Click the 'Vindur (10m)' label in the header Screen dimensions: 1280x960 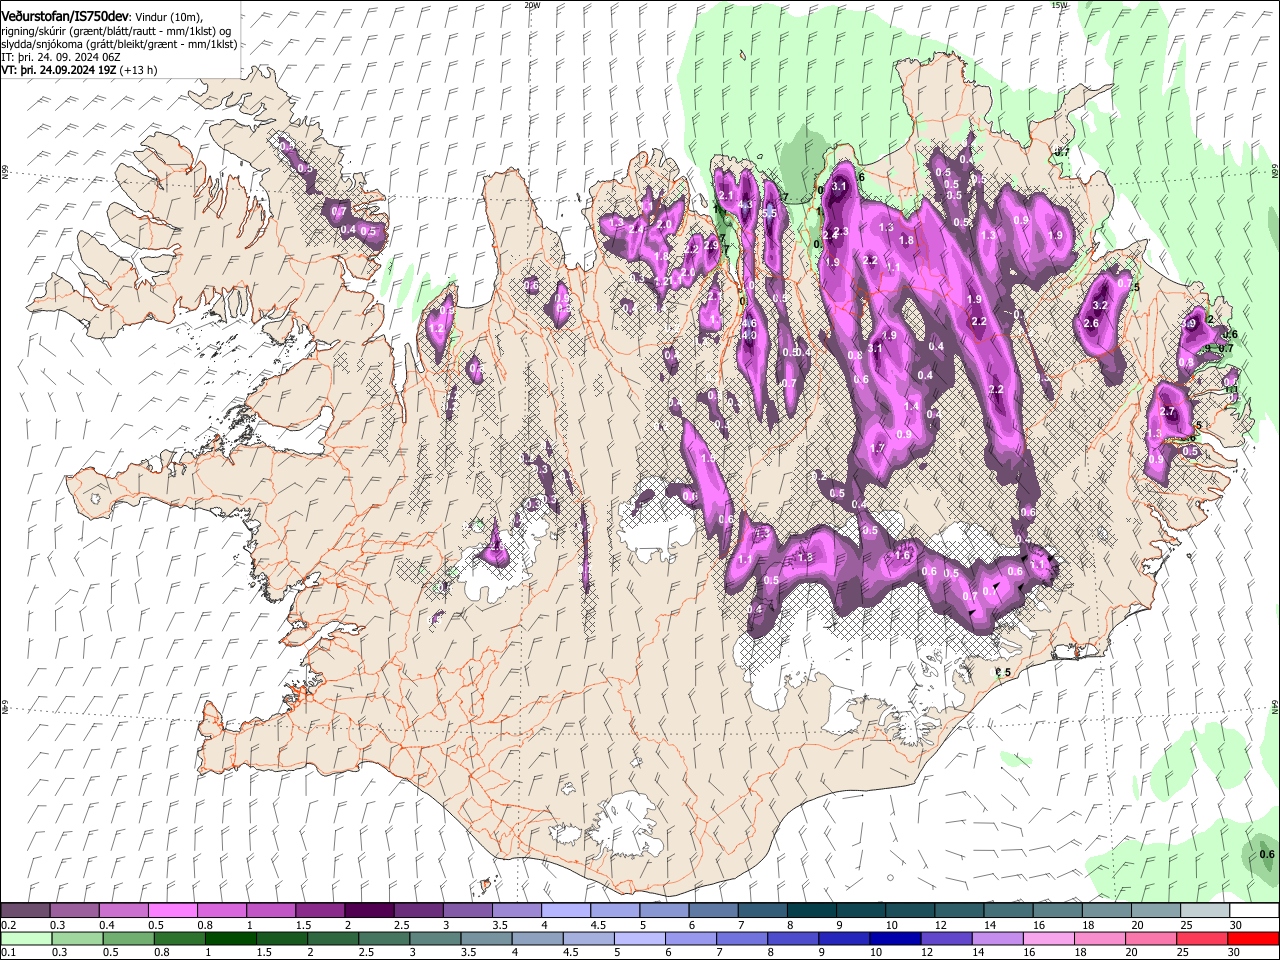169,17
